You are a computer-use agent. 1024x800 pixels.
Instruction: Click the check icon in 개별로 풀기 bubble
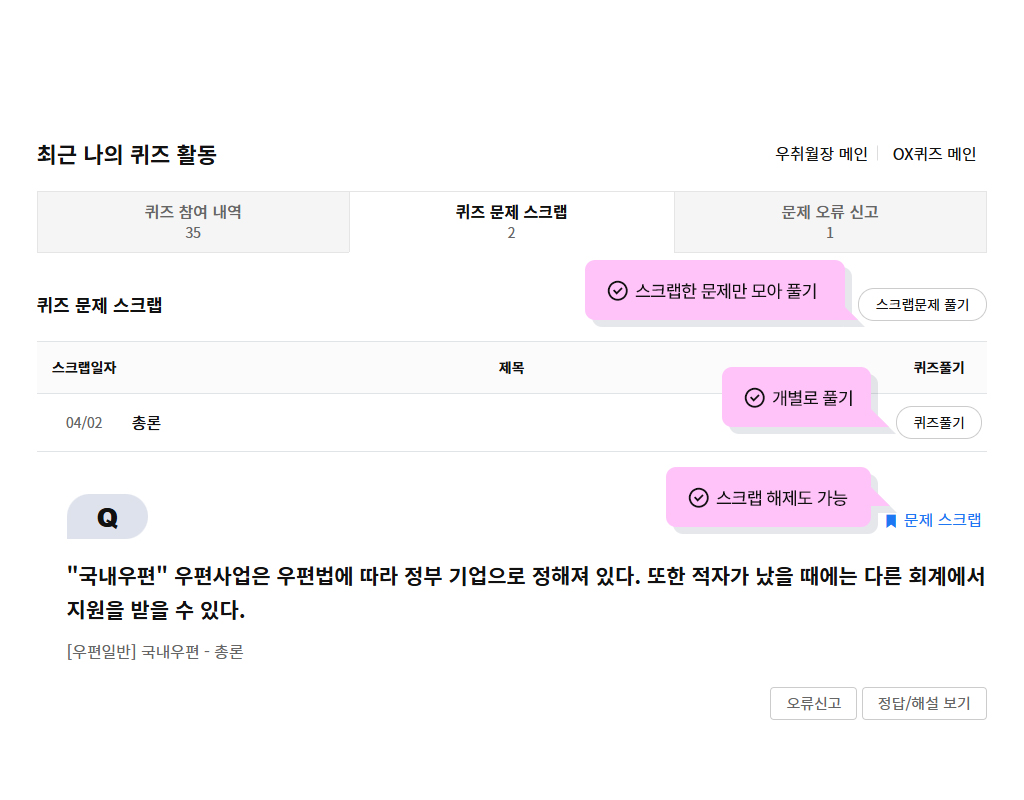click(x=754, y=398)
